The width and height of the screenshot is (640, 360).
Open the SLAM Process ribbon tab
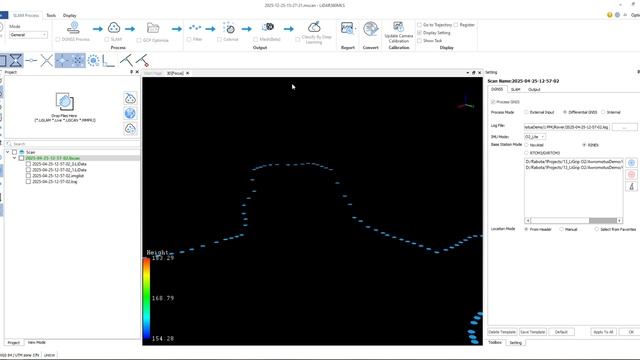[26, 16]
